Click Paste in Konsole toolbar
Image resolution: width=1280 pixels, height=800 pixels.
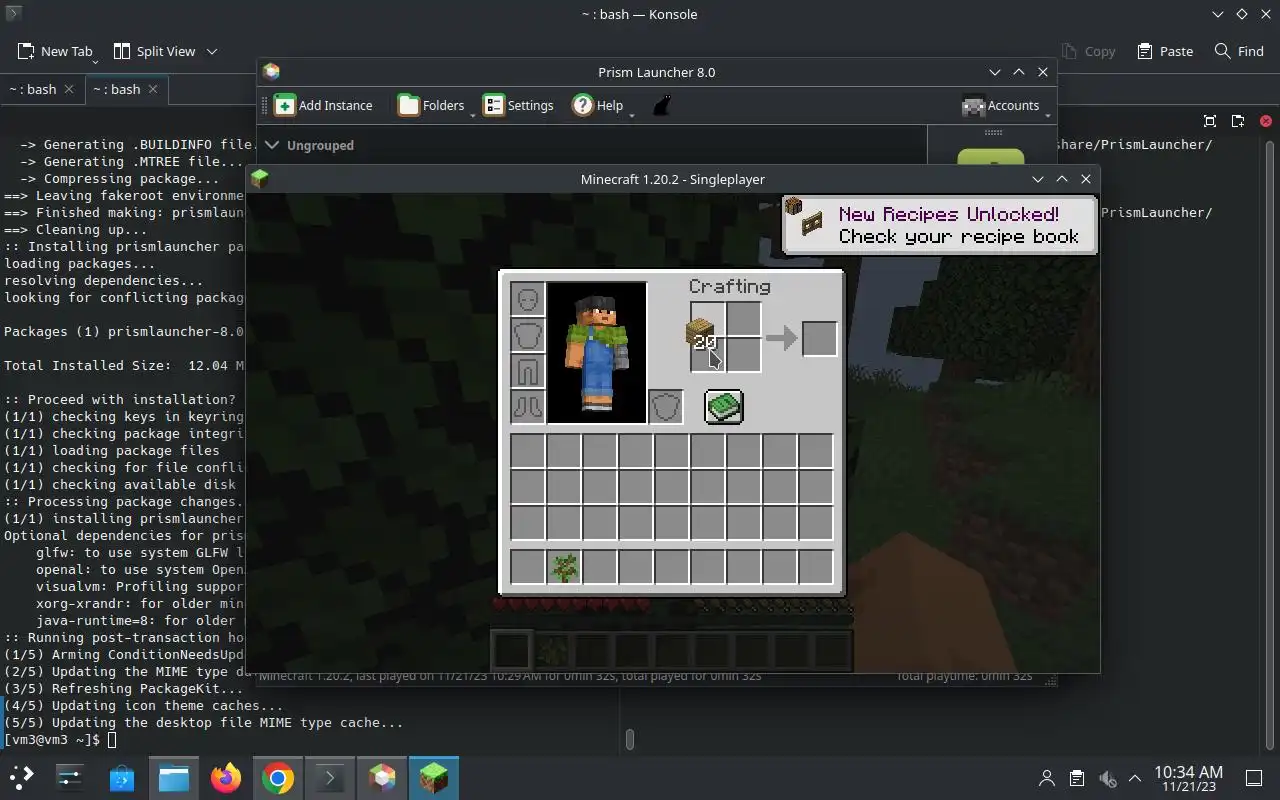1165,51
